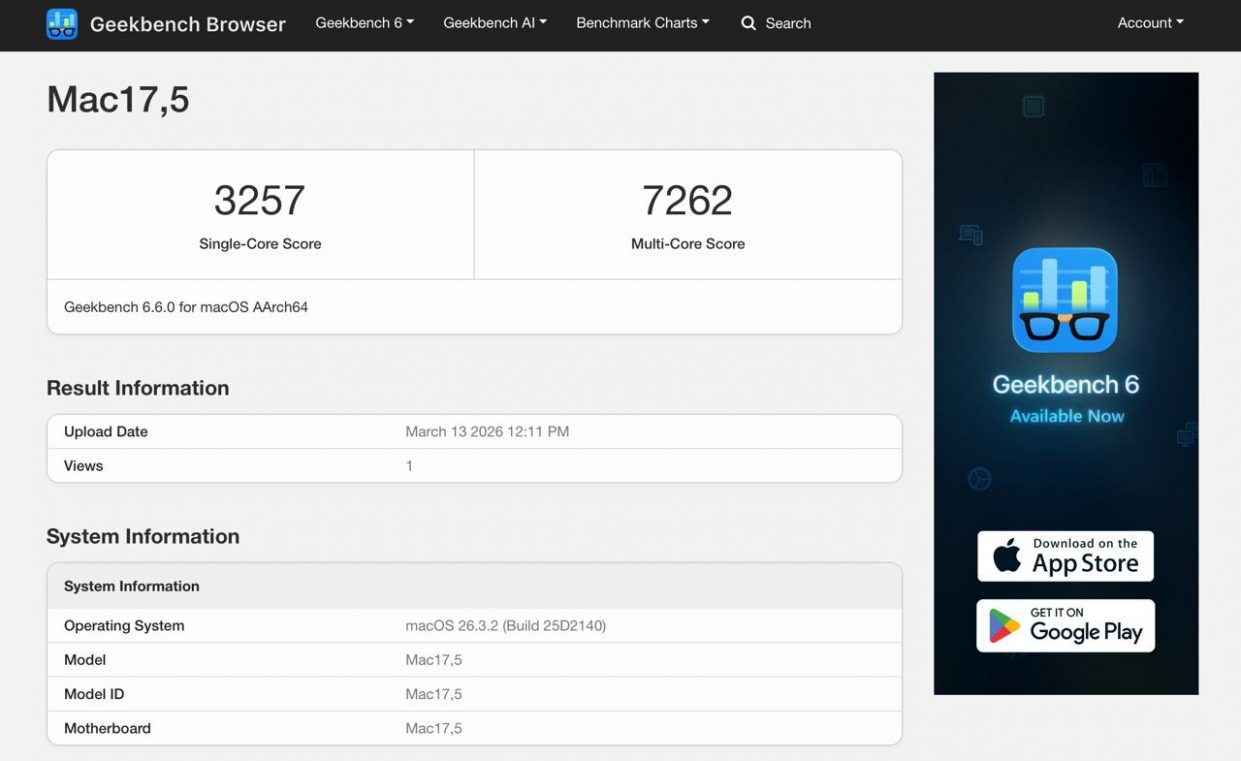Click the multi-core score 7262
This screenshot has width=1241, height=761.
(688, 201)
